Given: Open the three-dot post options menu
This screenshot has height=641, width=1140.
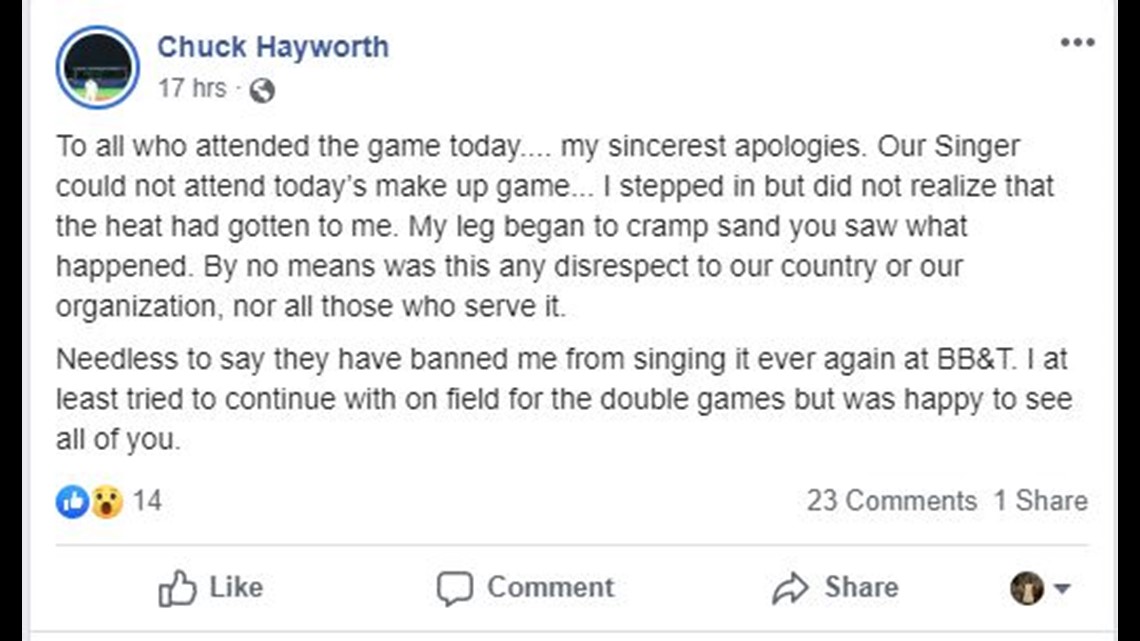Looking at the screenshot, I should coord(1077,43).
